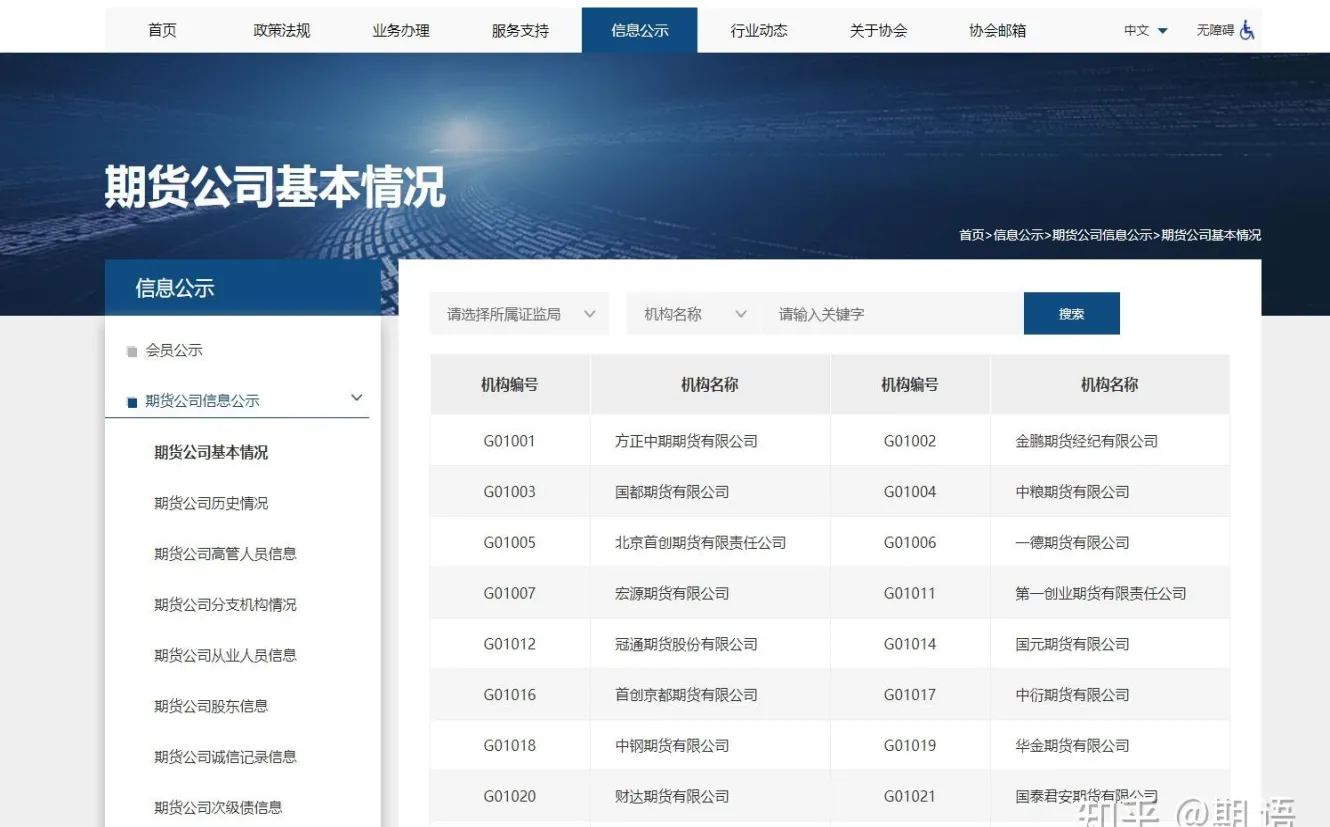The image size is (1330, 827).
Task: Click institution code G01021
Action: tap(910, 797)
